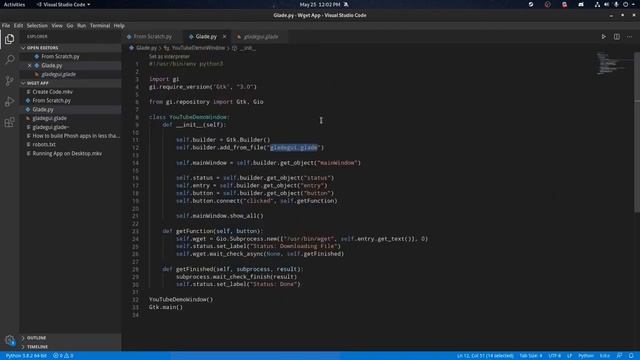Image resolution: width=640 pixels, height=360 pixels.
Task: Open notifications bell in status bar
Action: (x=631, y=356)
